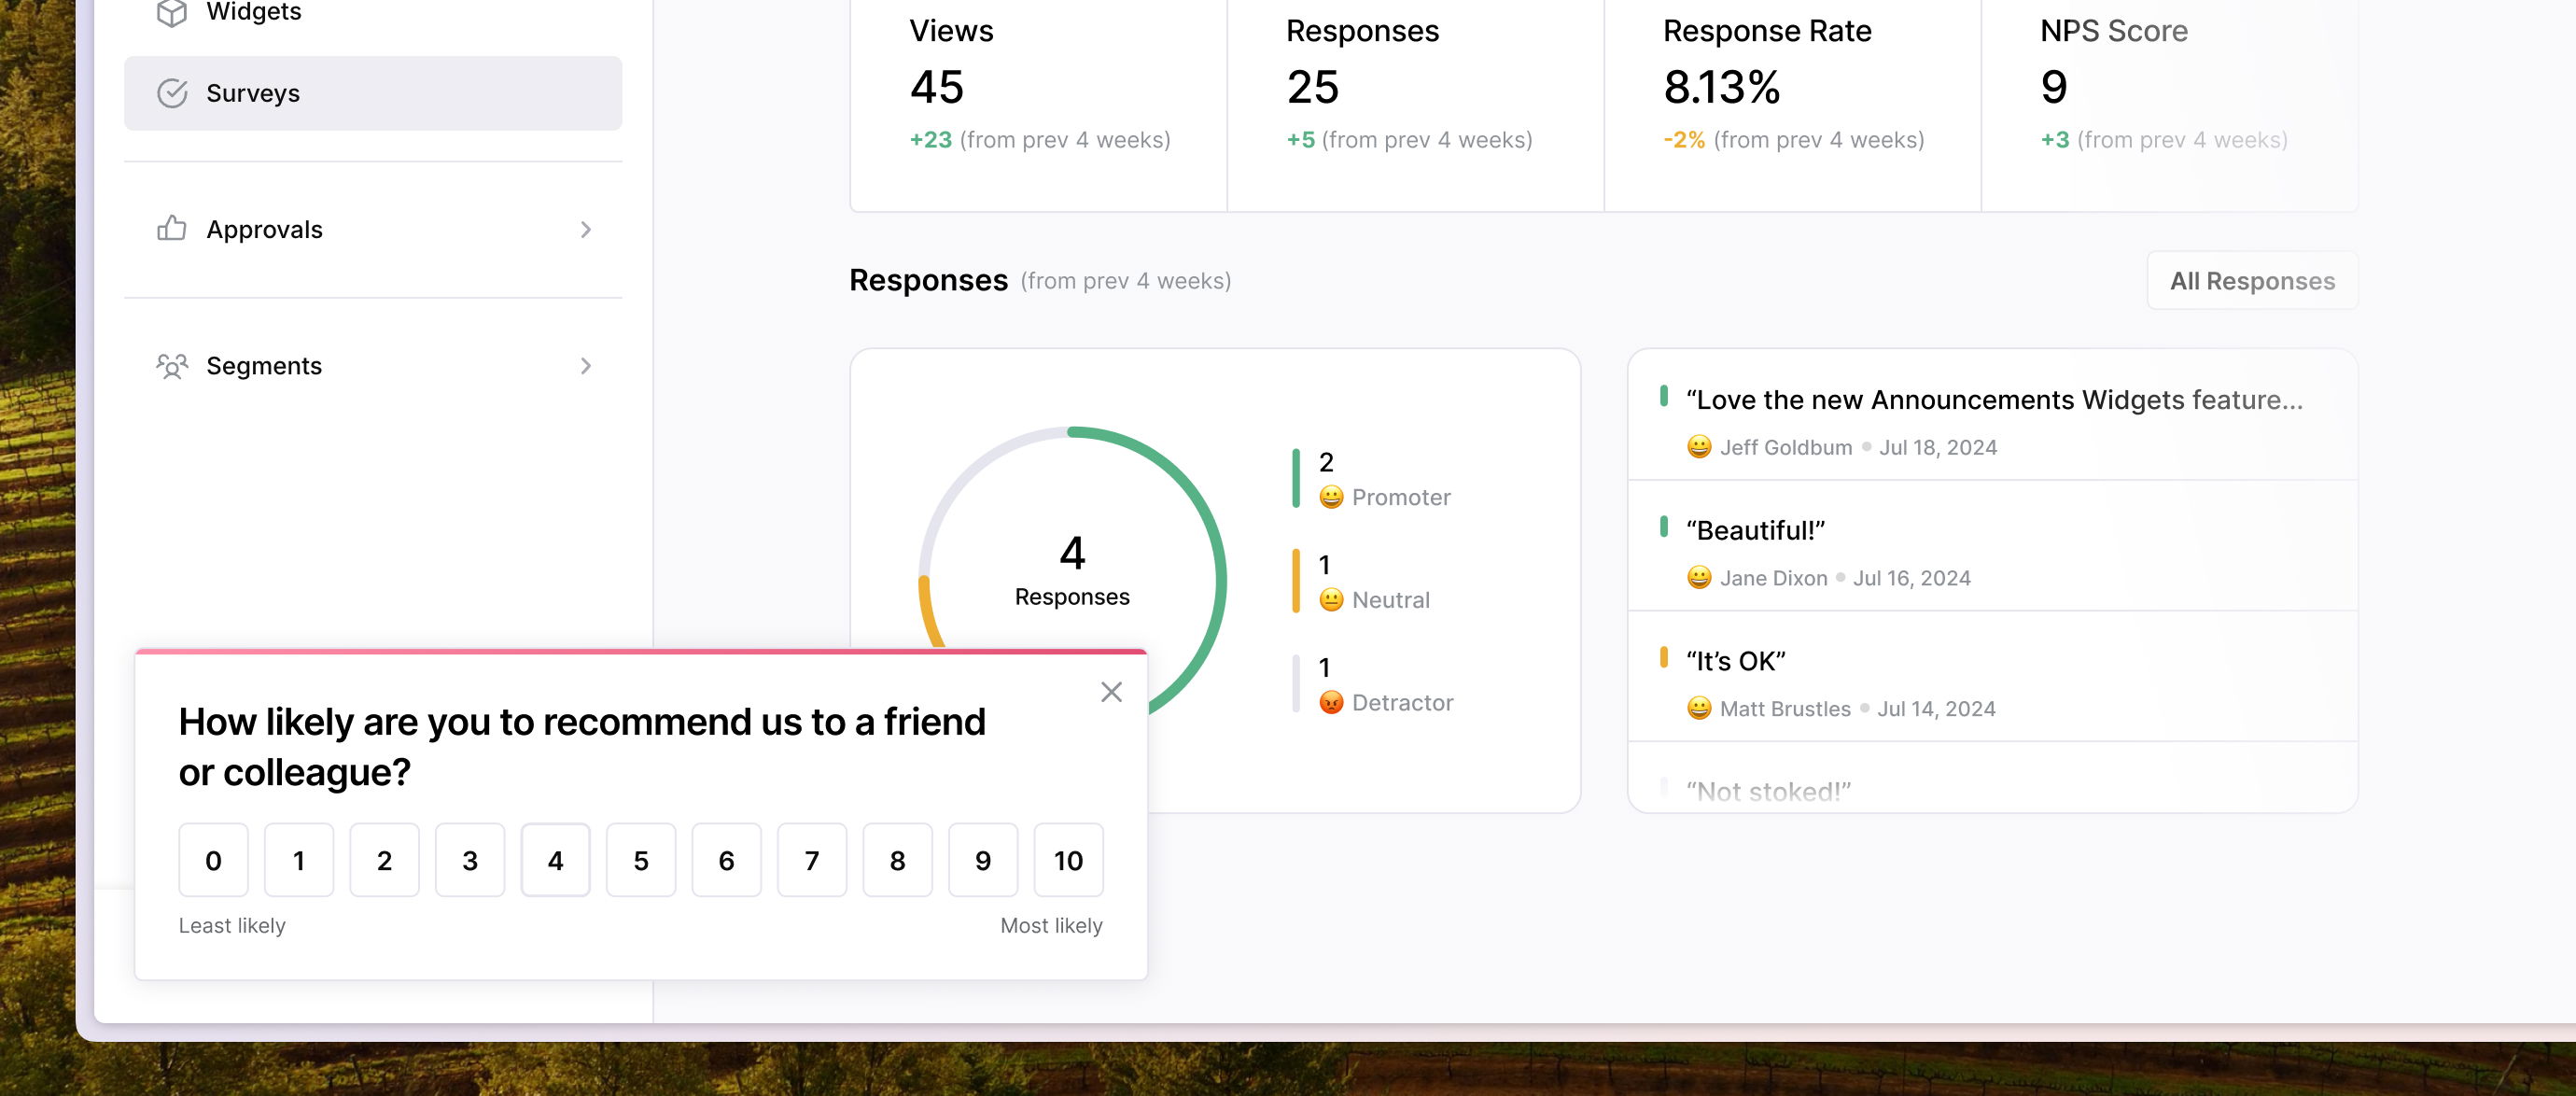Viewport: 2576px width, 1096px height.
Task: Click the survey question heading text
Action: [582, 747]
